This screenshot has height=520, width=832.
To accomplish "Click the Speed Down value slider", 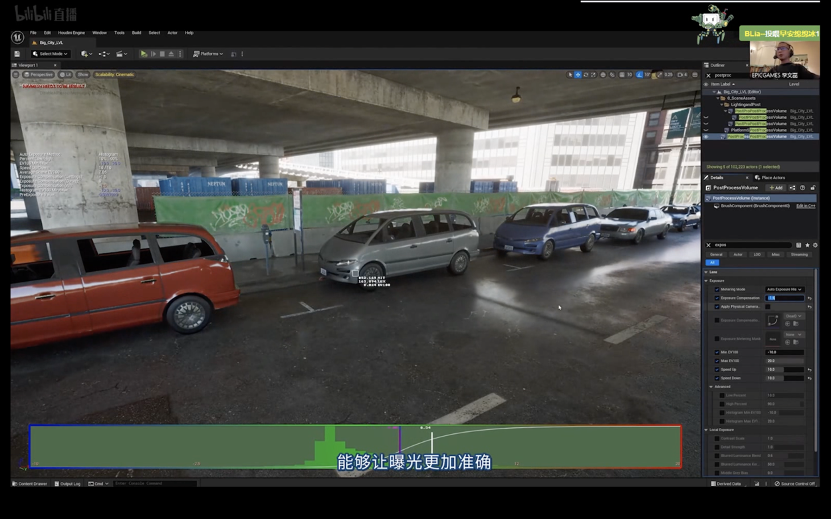I will pos(784,378).
